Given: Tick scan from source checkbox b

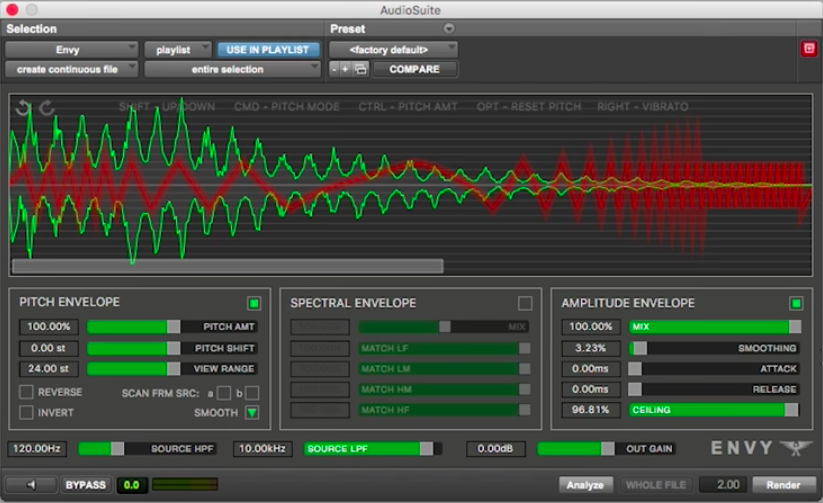Looking at the screenshot, I should click(252, 393).
